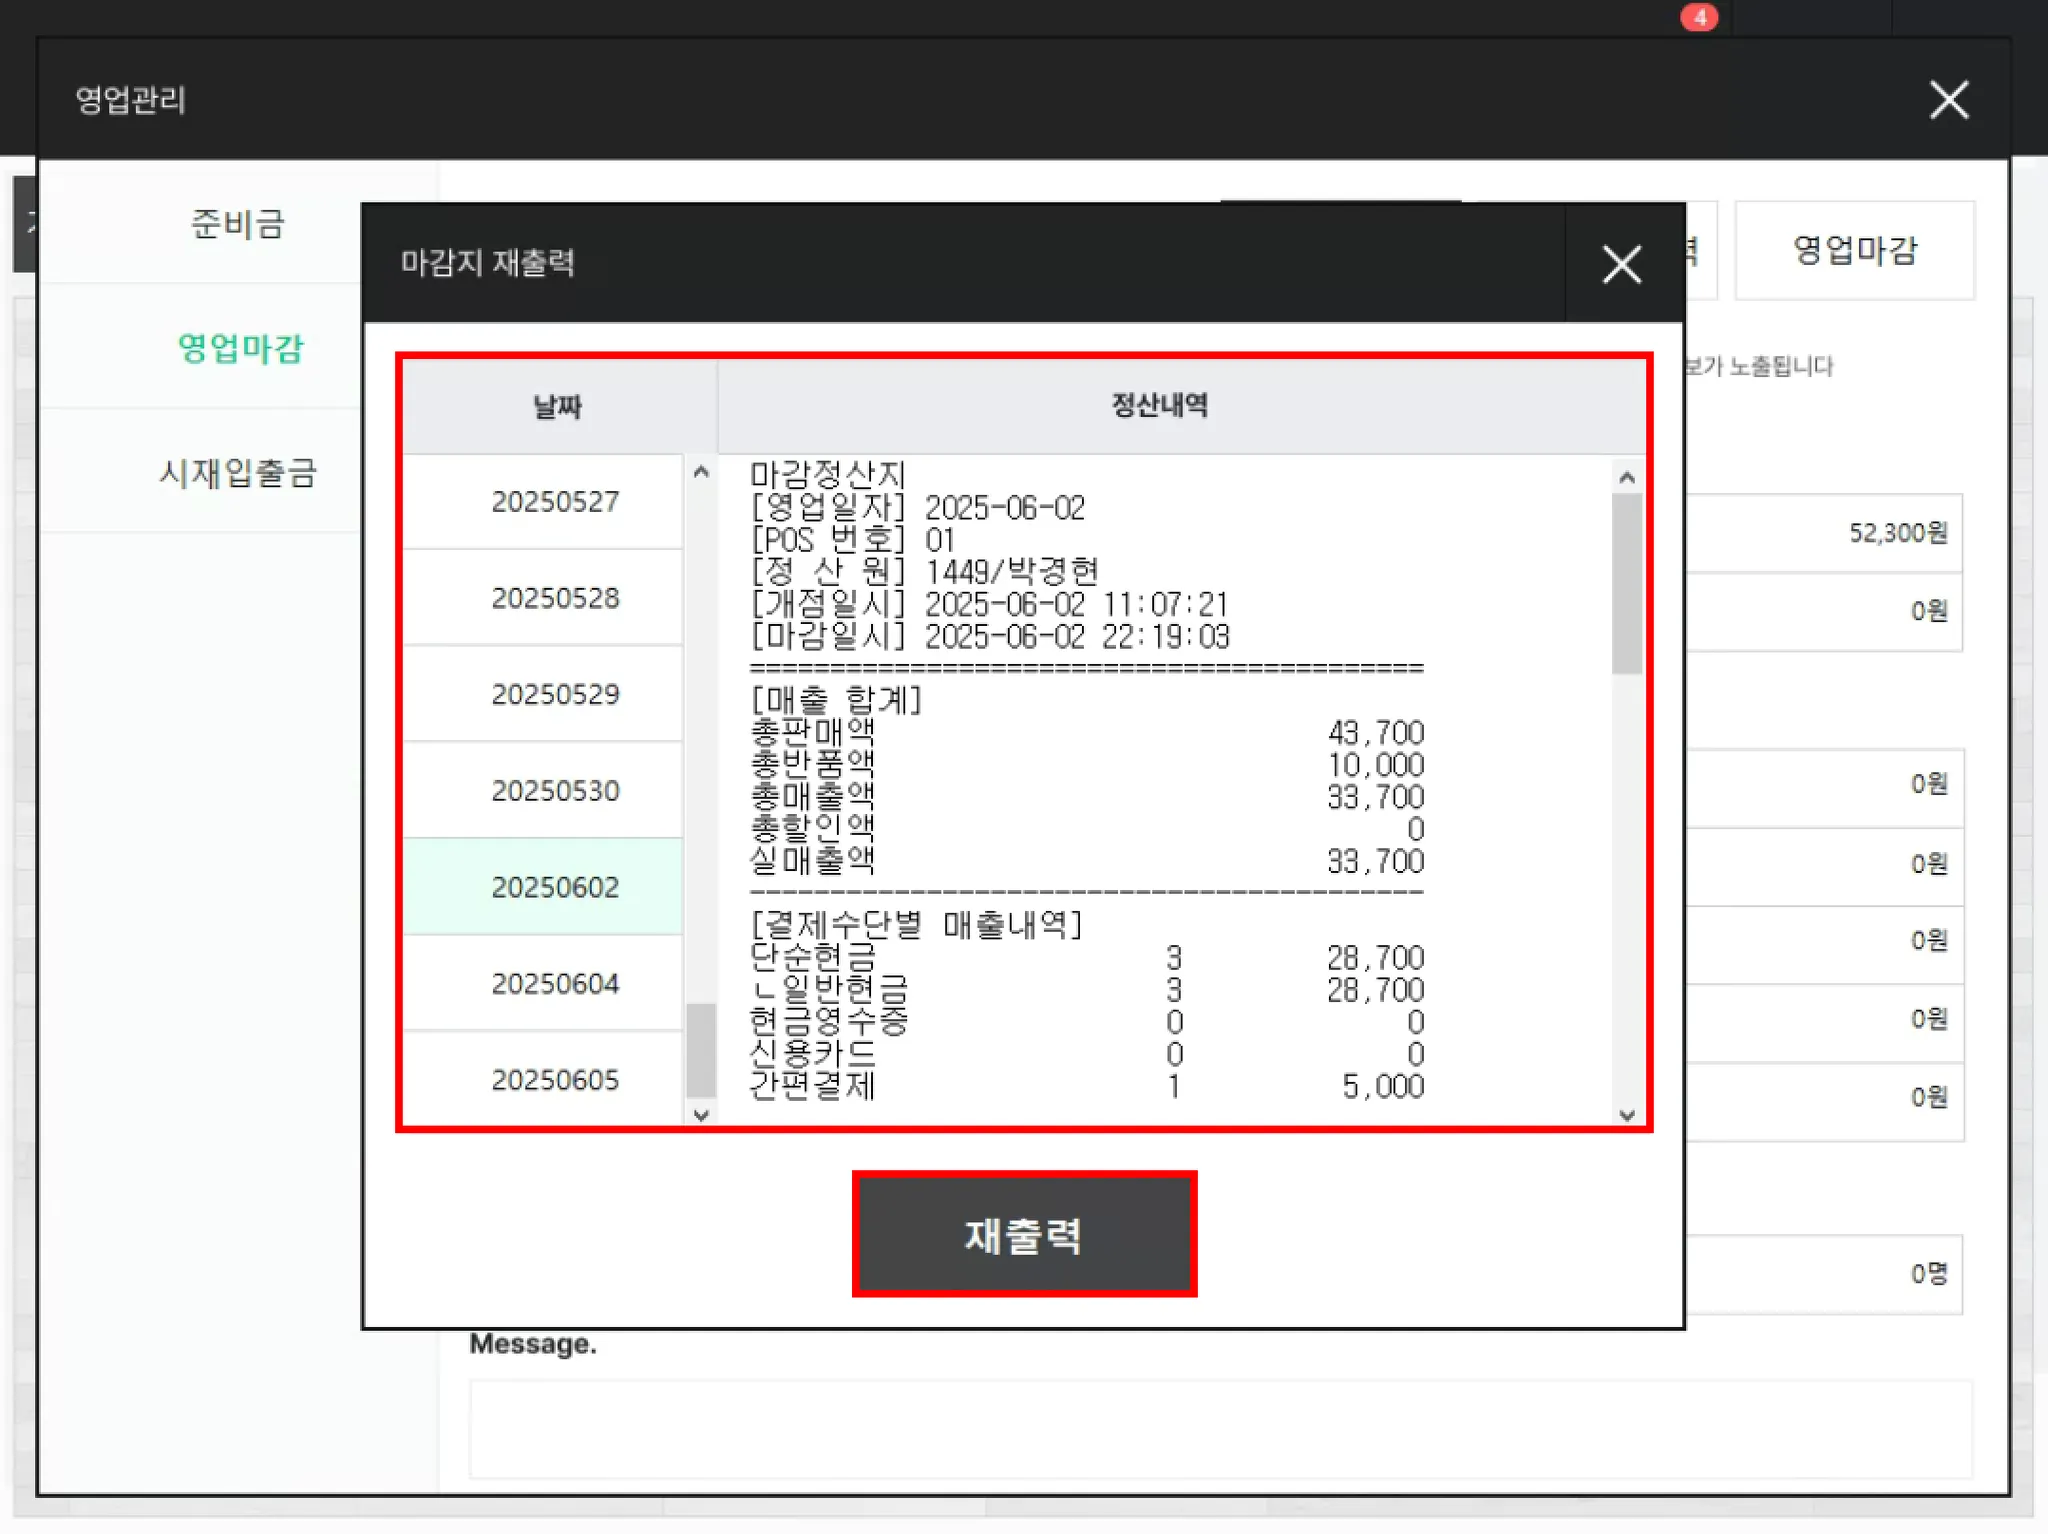The height and width of the screenshot is (1534, 2048).
Task: Pick the 20250530 date entry
Action: (x=554, y=790)
